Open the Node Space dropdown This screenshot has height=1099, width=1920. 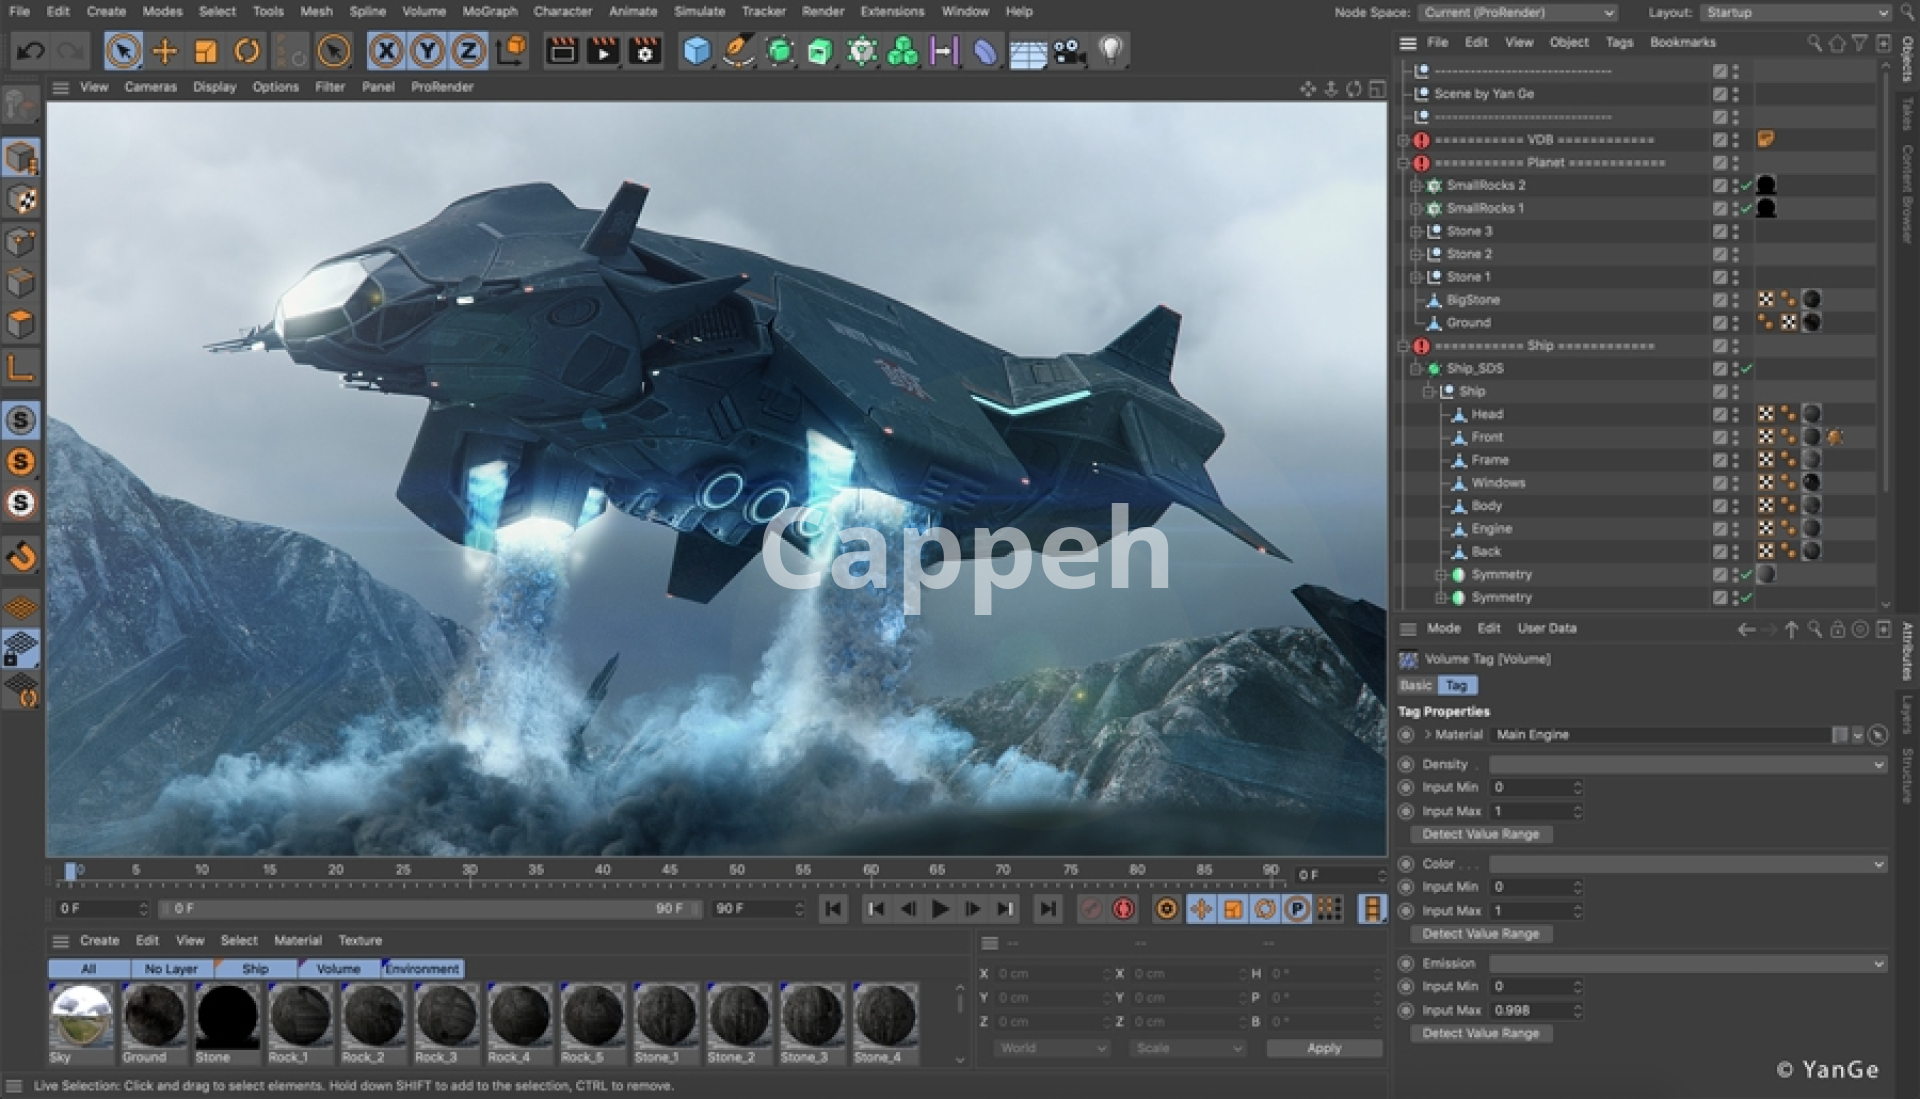pyautogui.click(x=1517, y=12)
